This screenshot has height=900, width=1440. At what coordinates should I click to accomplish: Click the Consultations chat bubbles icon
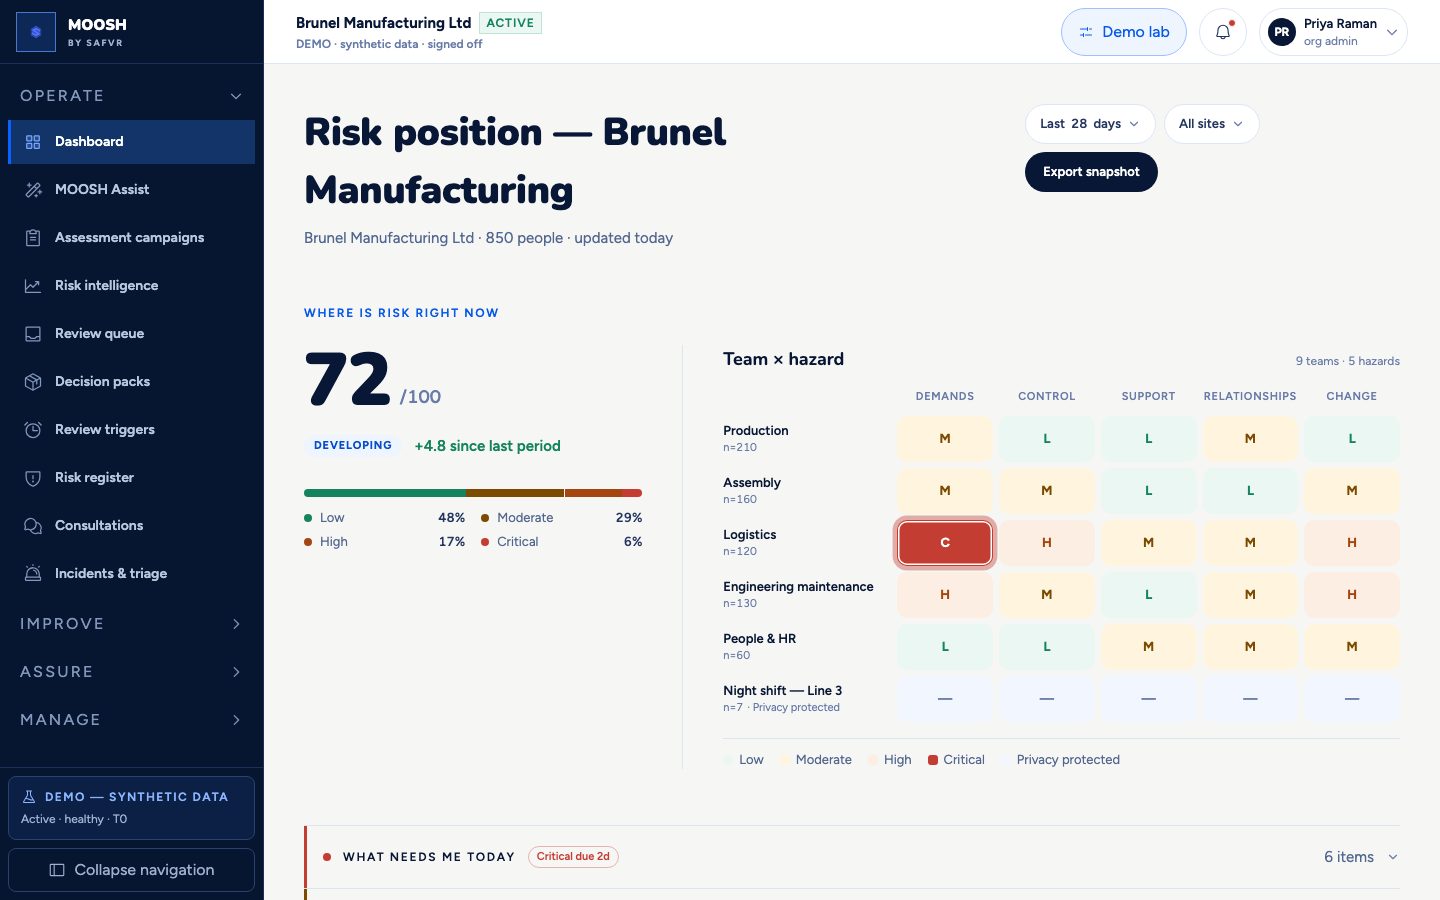[33, 526]
